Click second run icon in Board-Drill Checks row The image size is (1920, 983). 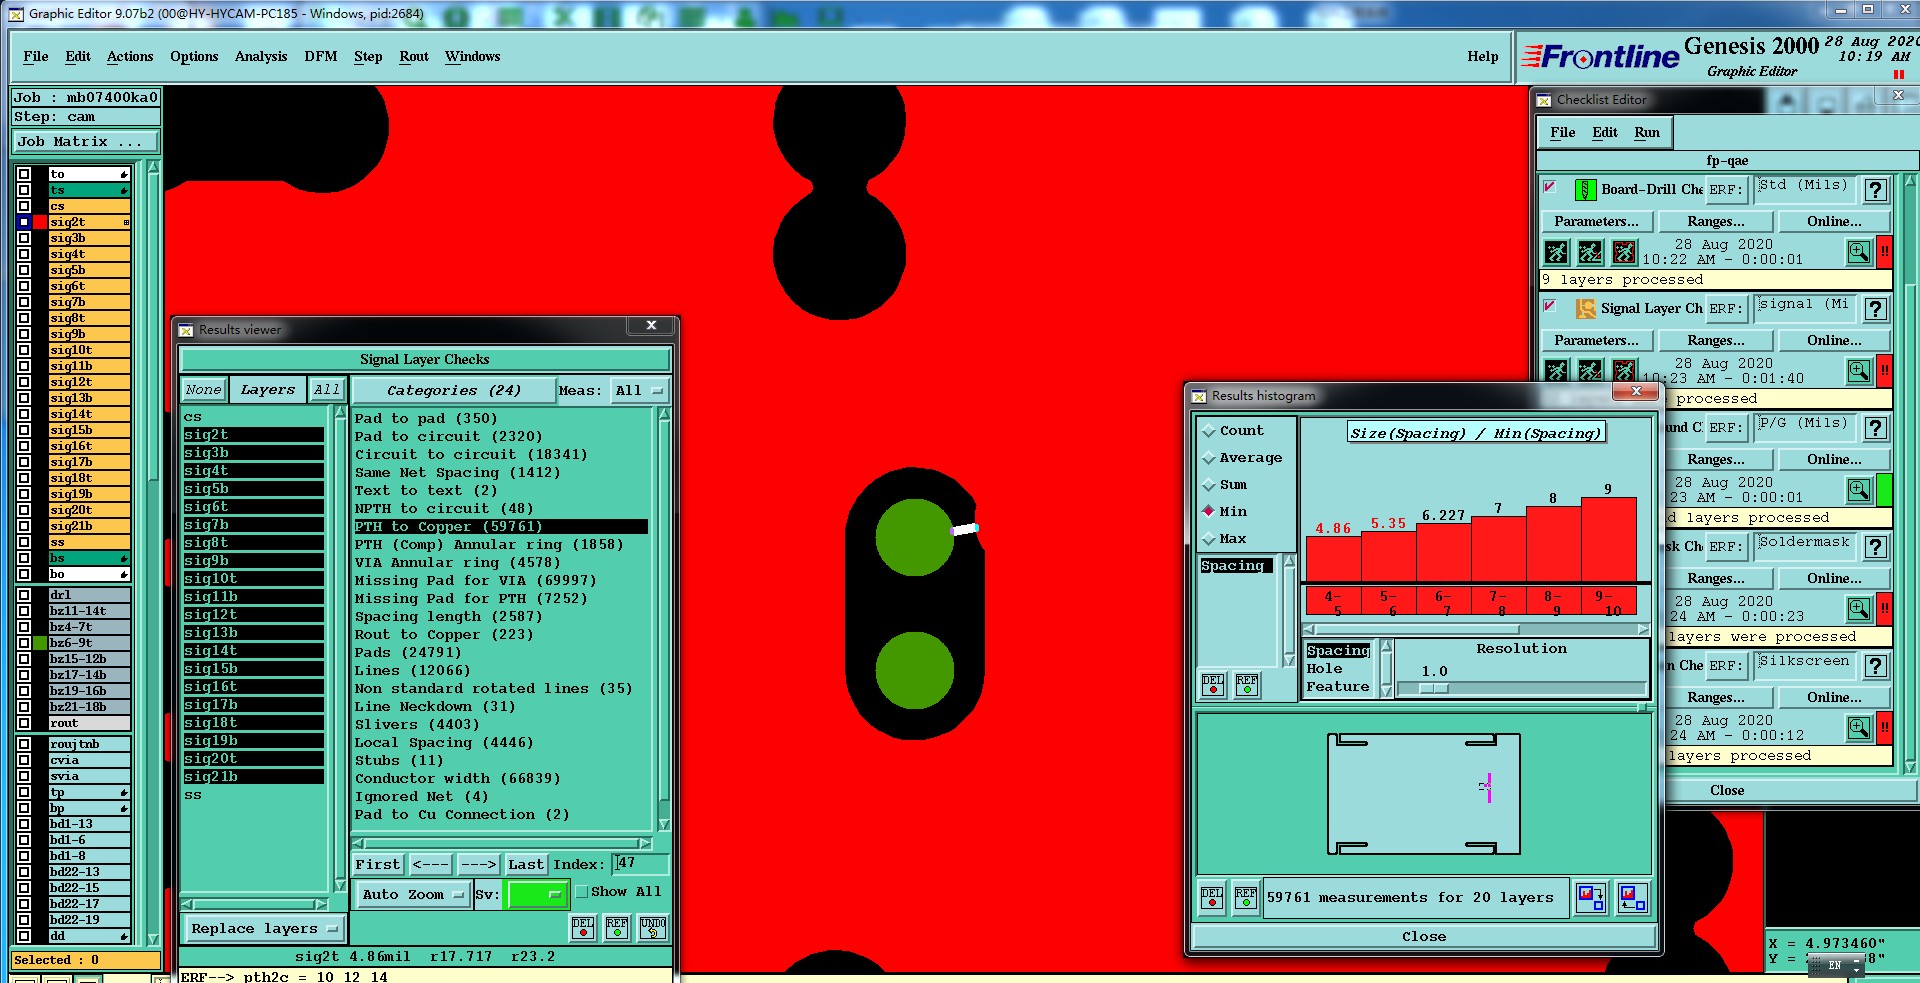click(1590, 252)
